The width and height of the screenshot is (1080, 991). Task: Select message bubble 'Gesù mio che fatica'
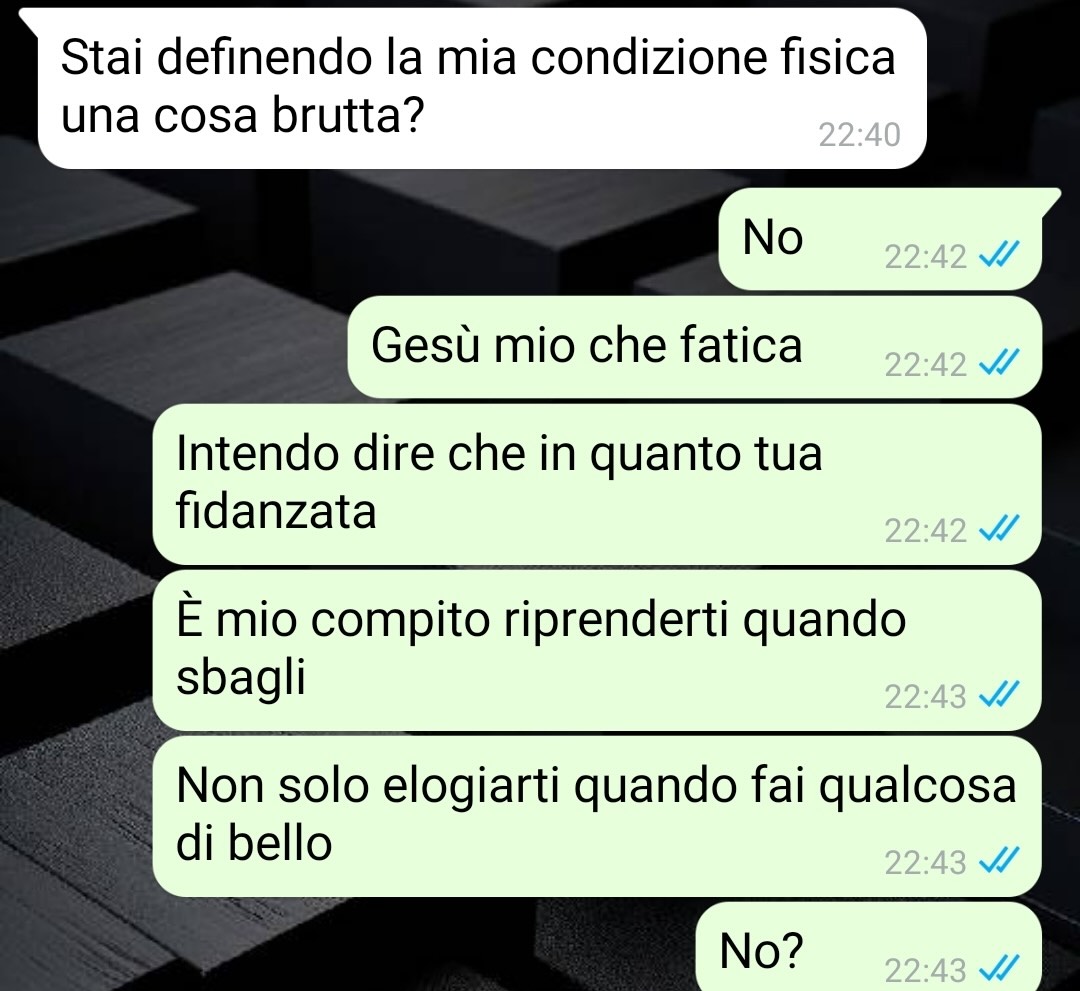point(694,347)
